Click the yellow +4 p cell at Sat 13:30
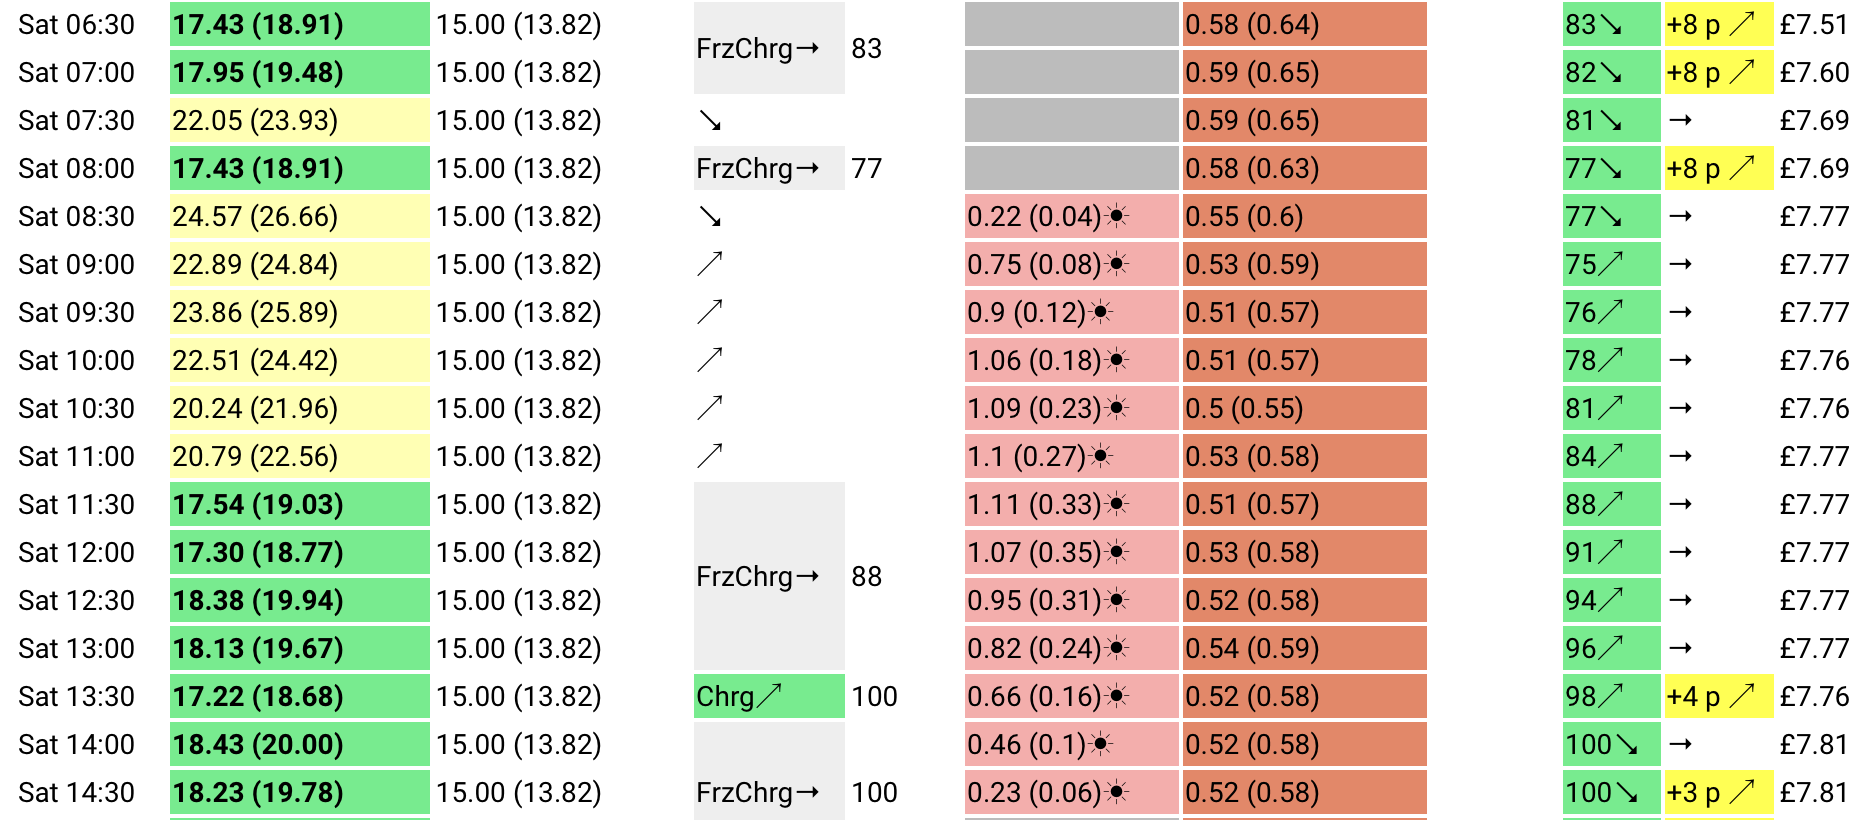 click(1718, 696)
